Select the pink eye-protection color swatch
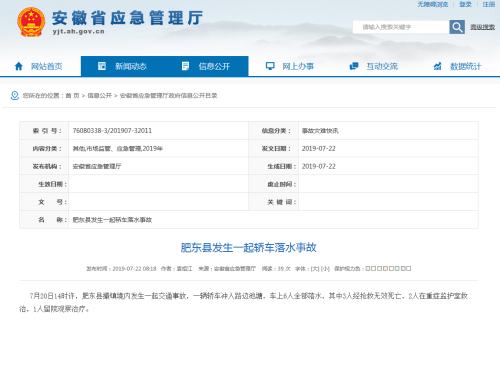The height and width of the screenshot is (367, 500). 385,268
